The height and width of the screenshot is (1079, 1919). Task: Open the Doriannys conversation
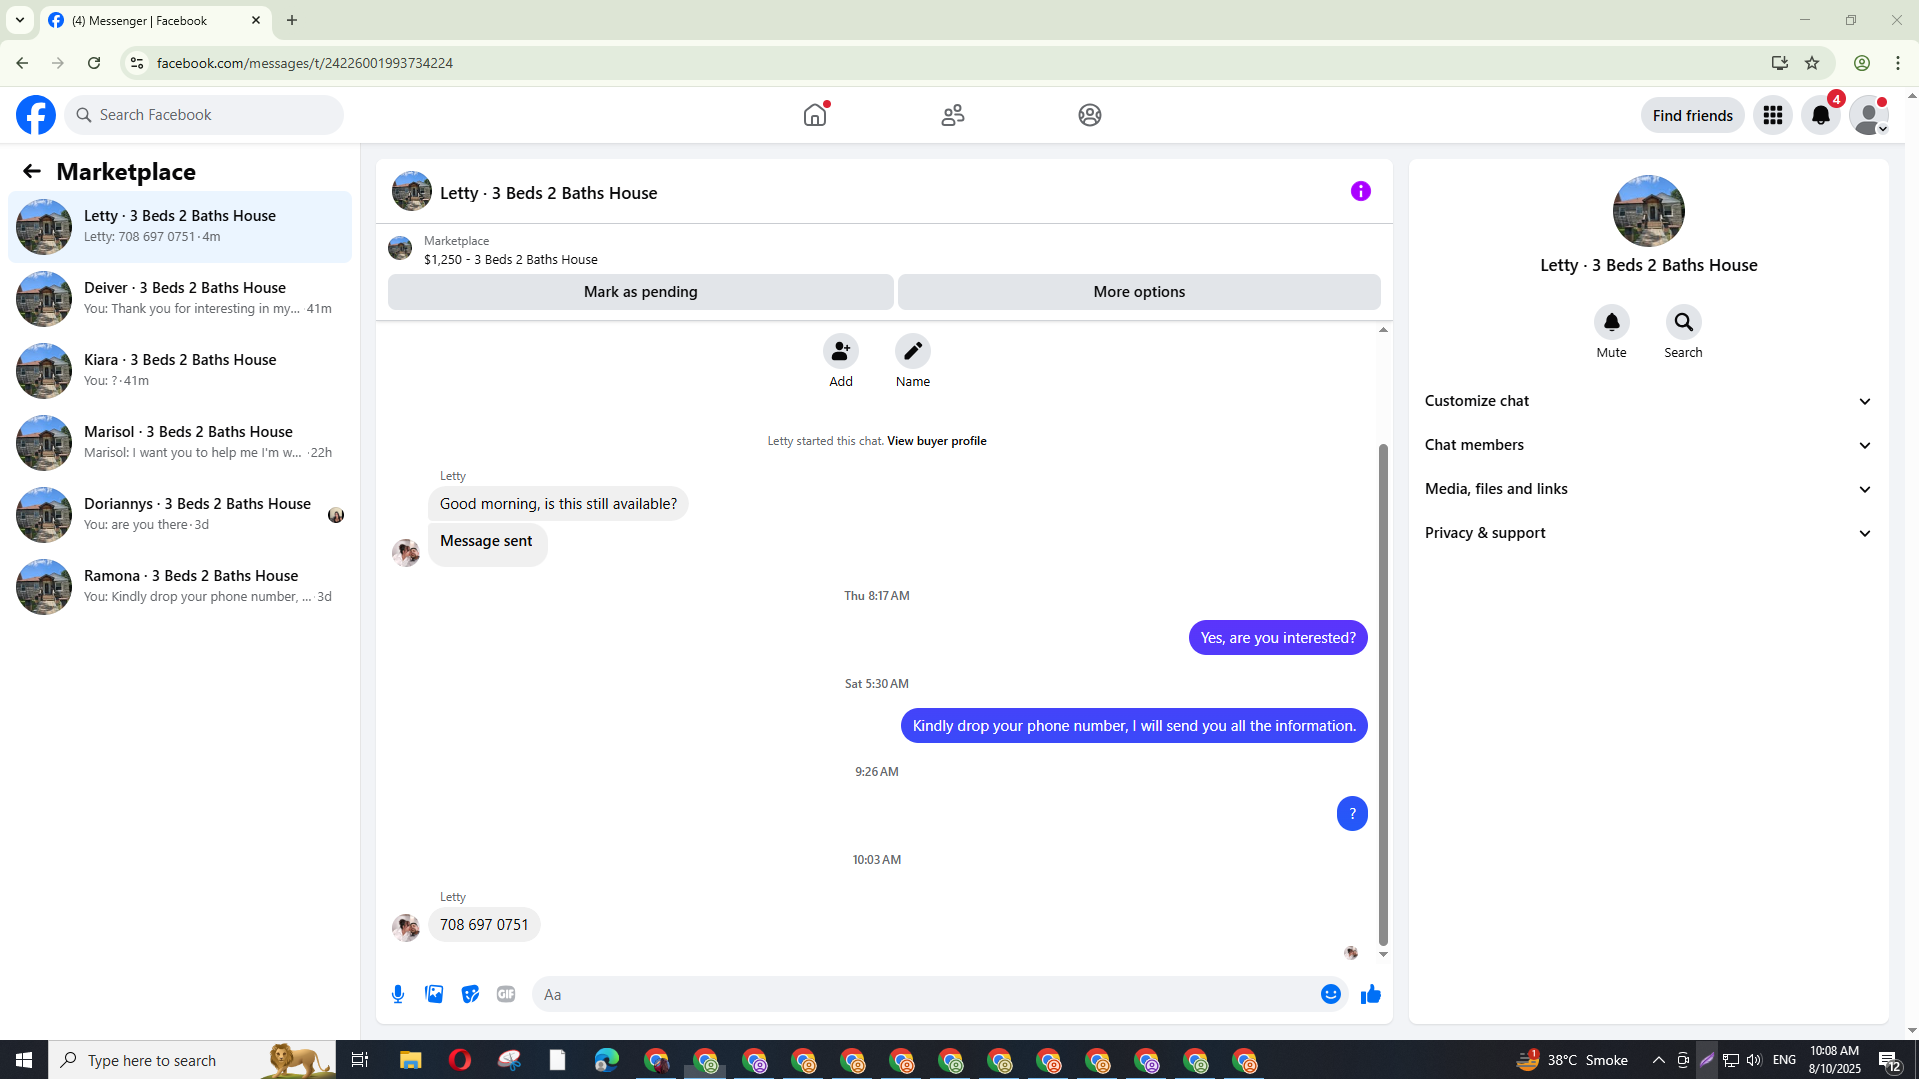[x=180, y=515]
